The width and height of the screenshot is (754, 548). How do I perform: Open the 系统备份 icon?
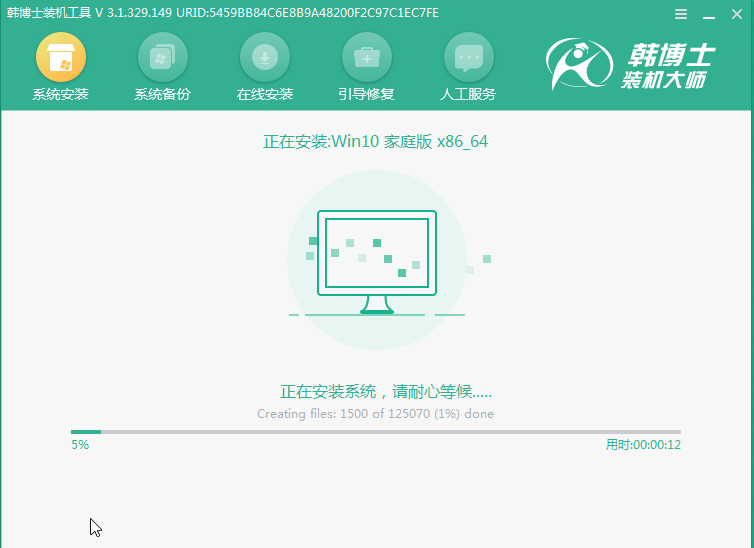click(x=162, y=58)
